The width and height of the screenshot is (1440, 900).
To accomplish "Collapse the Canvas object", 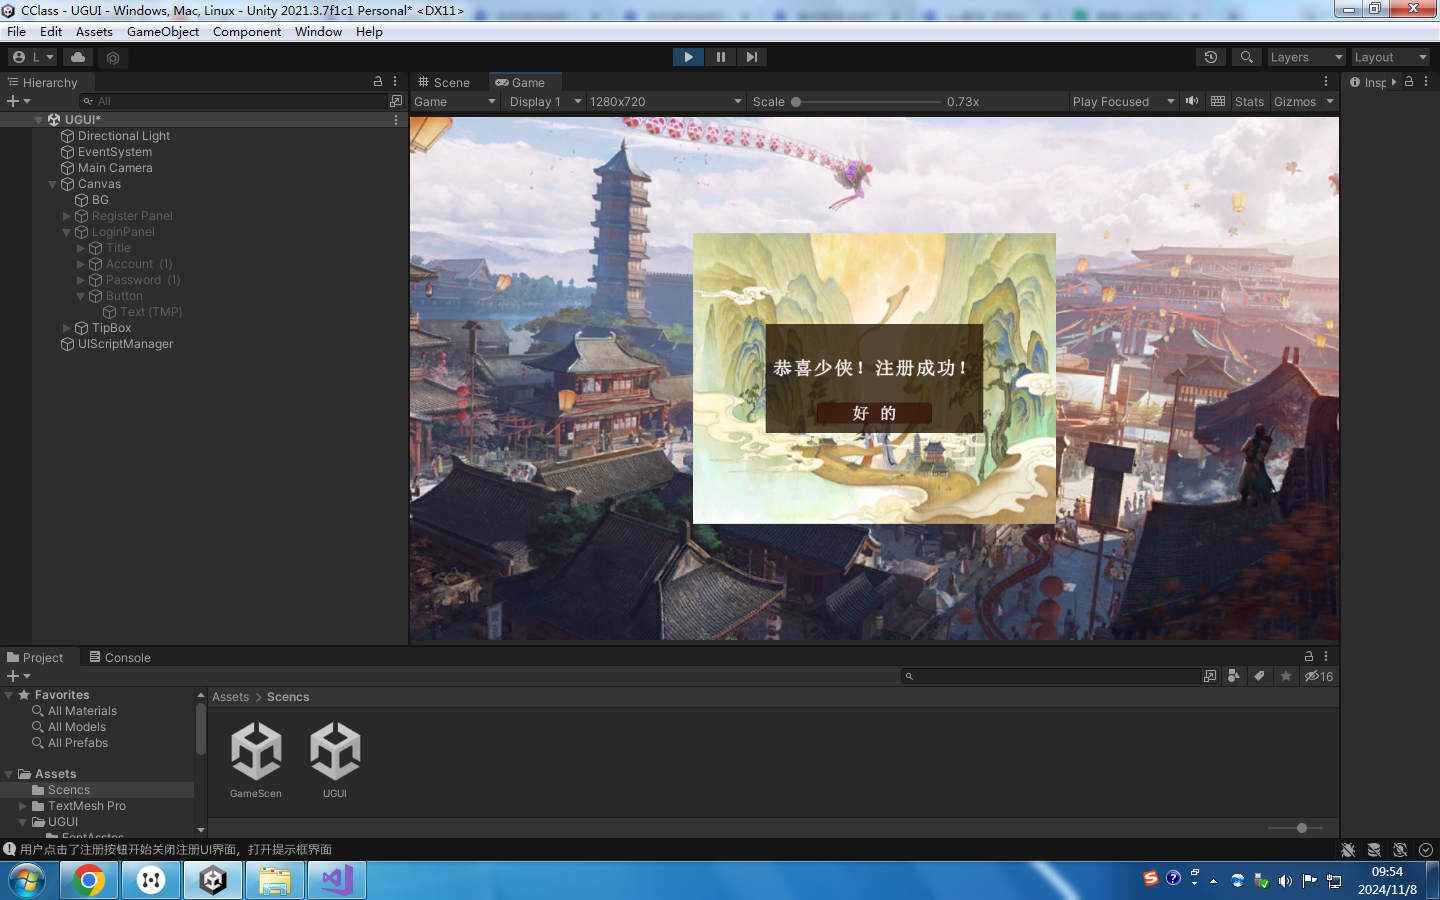I will (53, 184).
